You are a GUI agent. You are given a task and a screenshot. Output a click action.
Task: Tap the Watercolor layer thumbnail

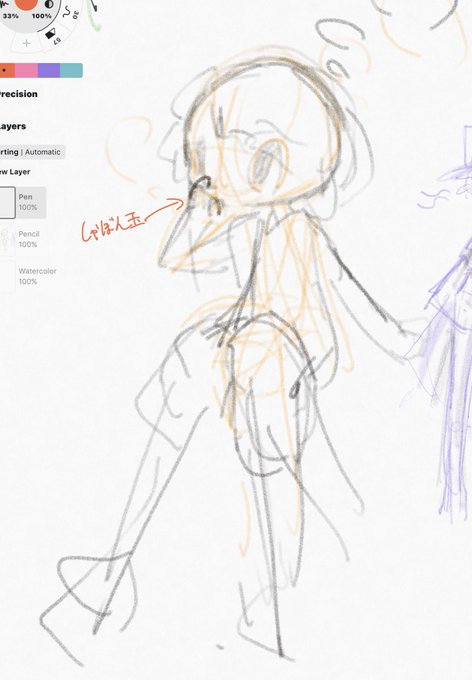[7, 276]
